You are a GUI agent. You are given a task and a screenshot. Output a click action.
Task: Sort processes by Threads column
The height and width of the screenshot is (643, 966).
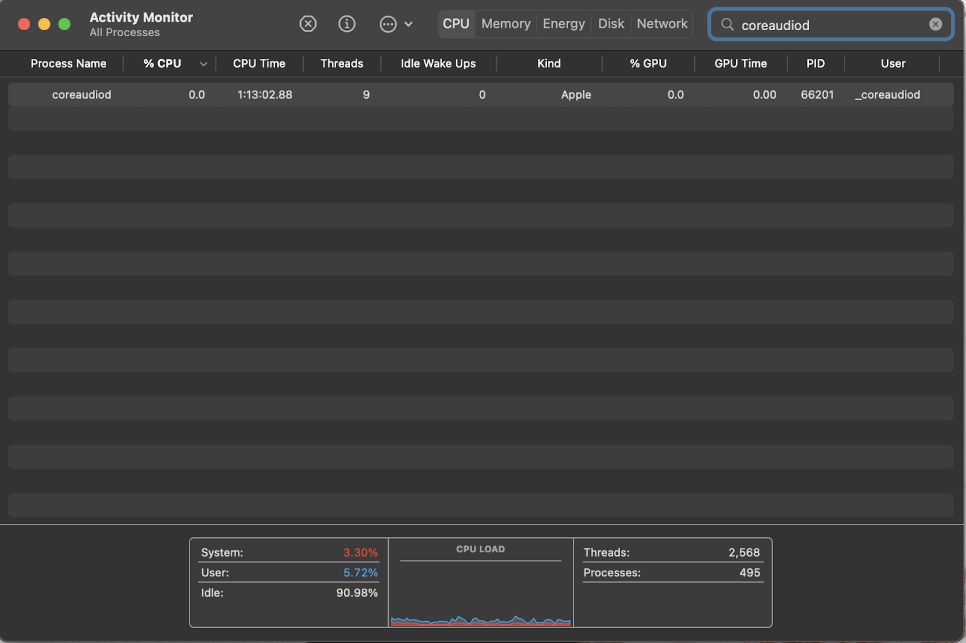(341, 64)
